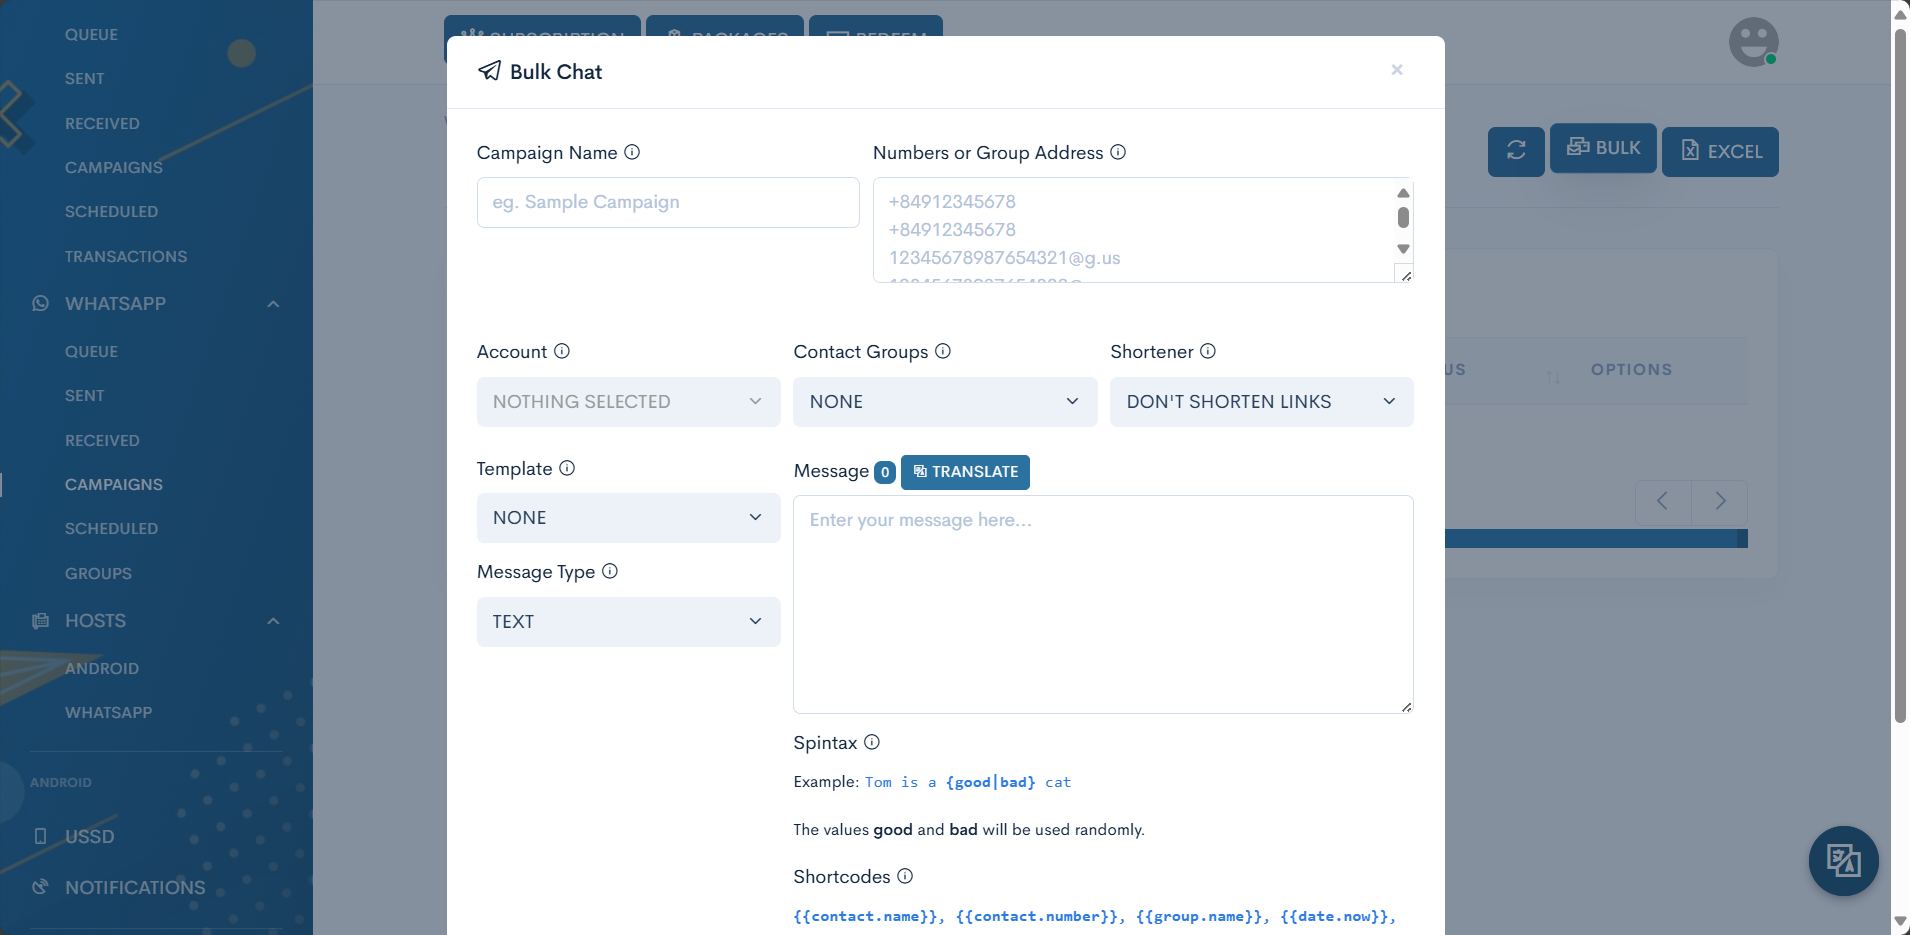This screenshot has width=1910, height=935.
Task: Click the Shortener info icon
Action: [x=1208, y=351]
